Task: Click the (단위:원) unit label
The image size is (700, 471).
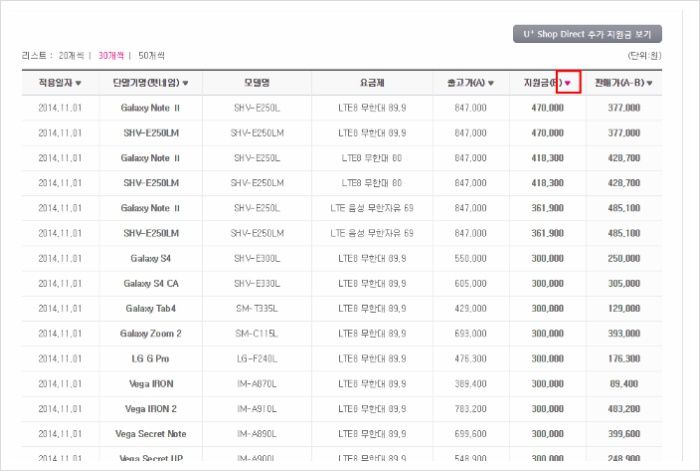Action: pos(644,55)
